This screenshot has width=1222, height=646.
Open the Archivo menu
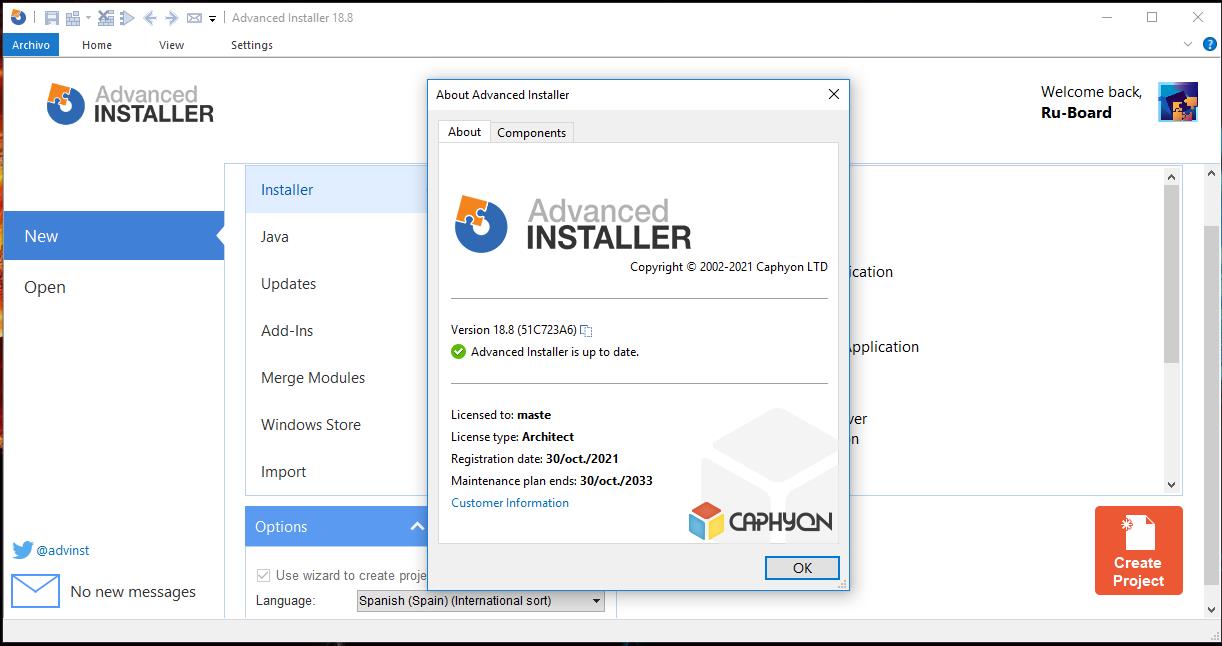coord(30,45)
